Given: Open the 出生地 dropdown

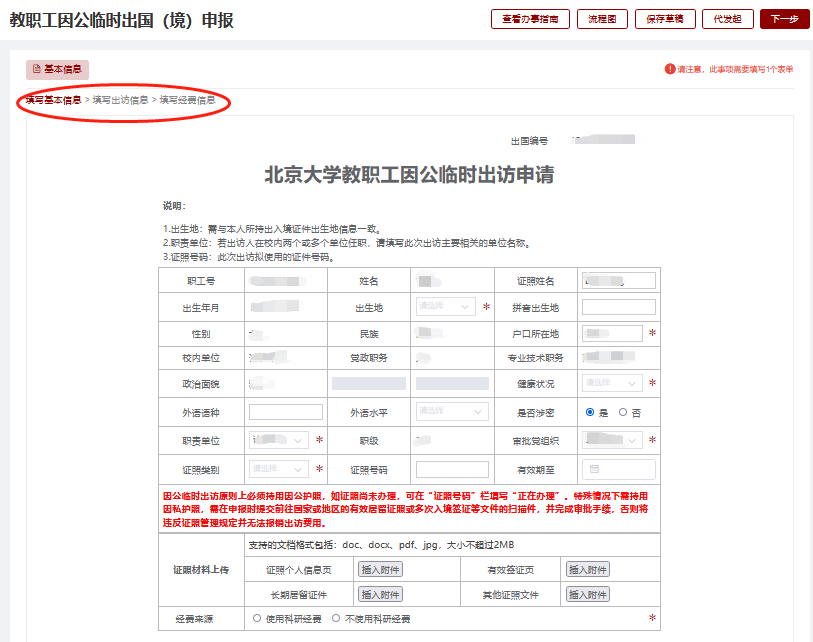Looking at the screenshot, I should [445, 307].
